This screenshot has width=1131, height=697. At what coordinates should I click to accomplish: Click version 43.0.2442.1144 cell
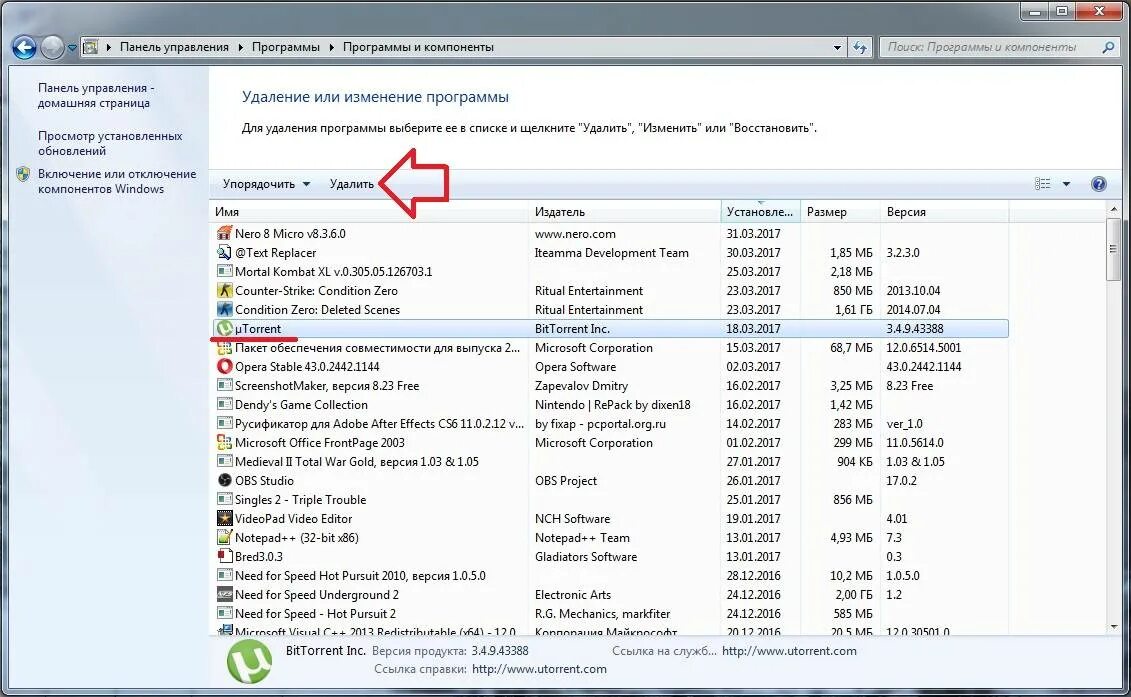(923, 367)
